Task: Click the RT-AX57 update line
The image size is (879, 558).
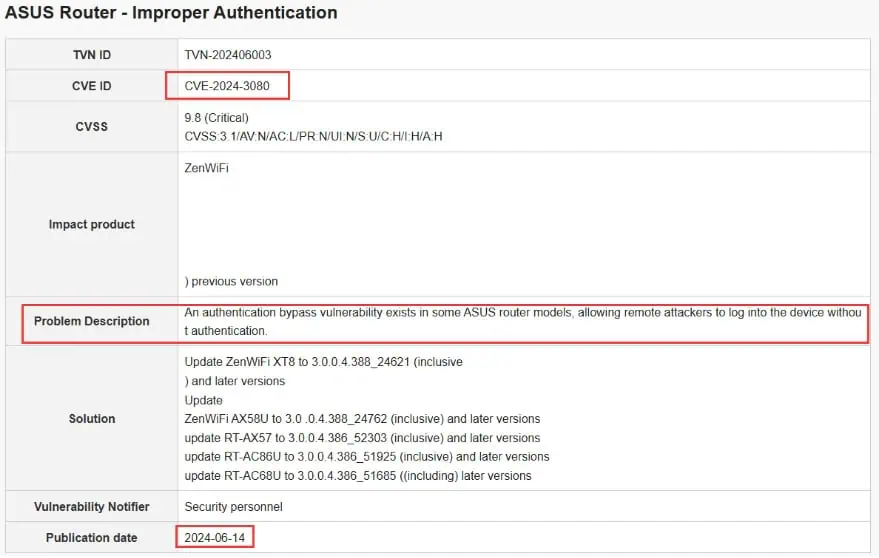Action: pyautogui.click(x=362, y=438)
